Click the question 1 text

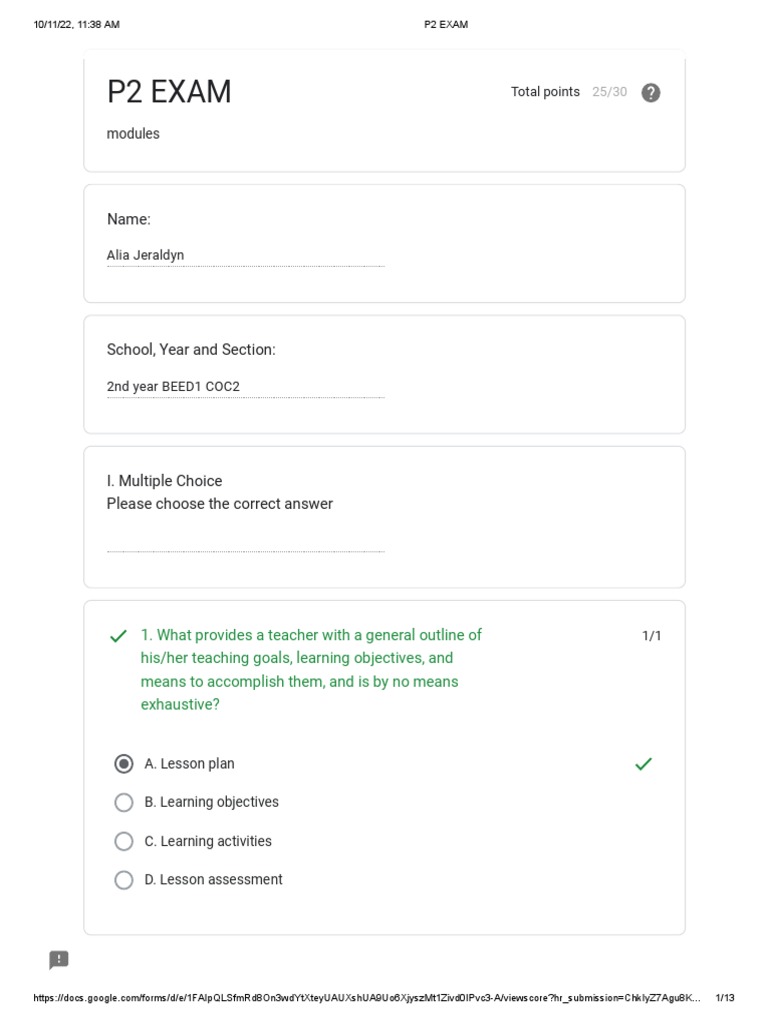[x=311, y=669]
